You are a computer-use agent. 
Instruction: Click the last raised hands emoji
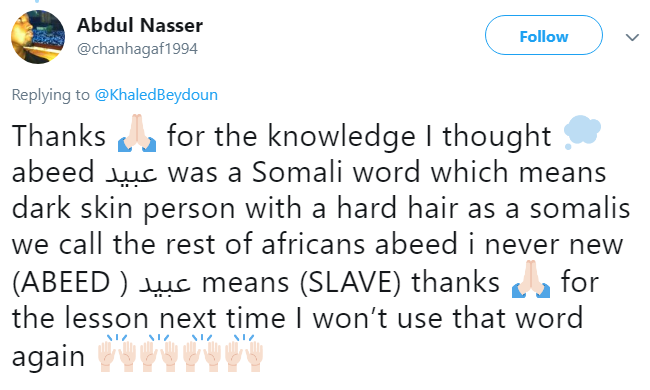tap(244, 353)
